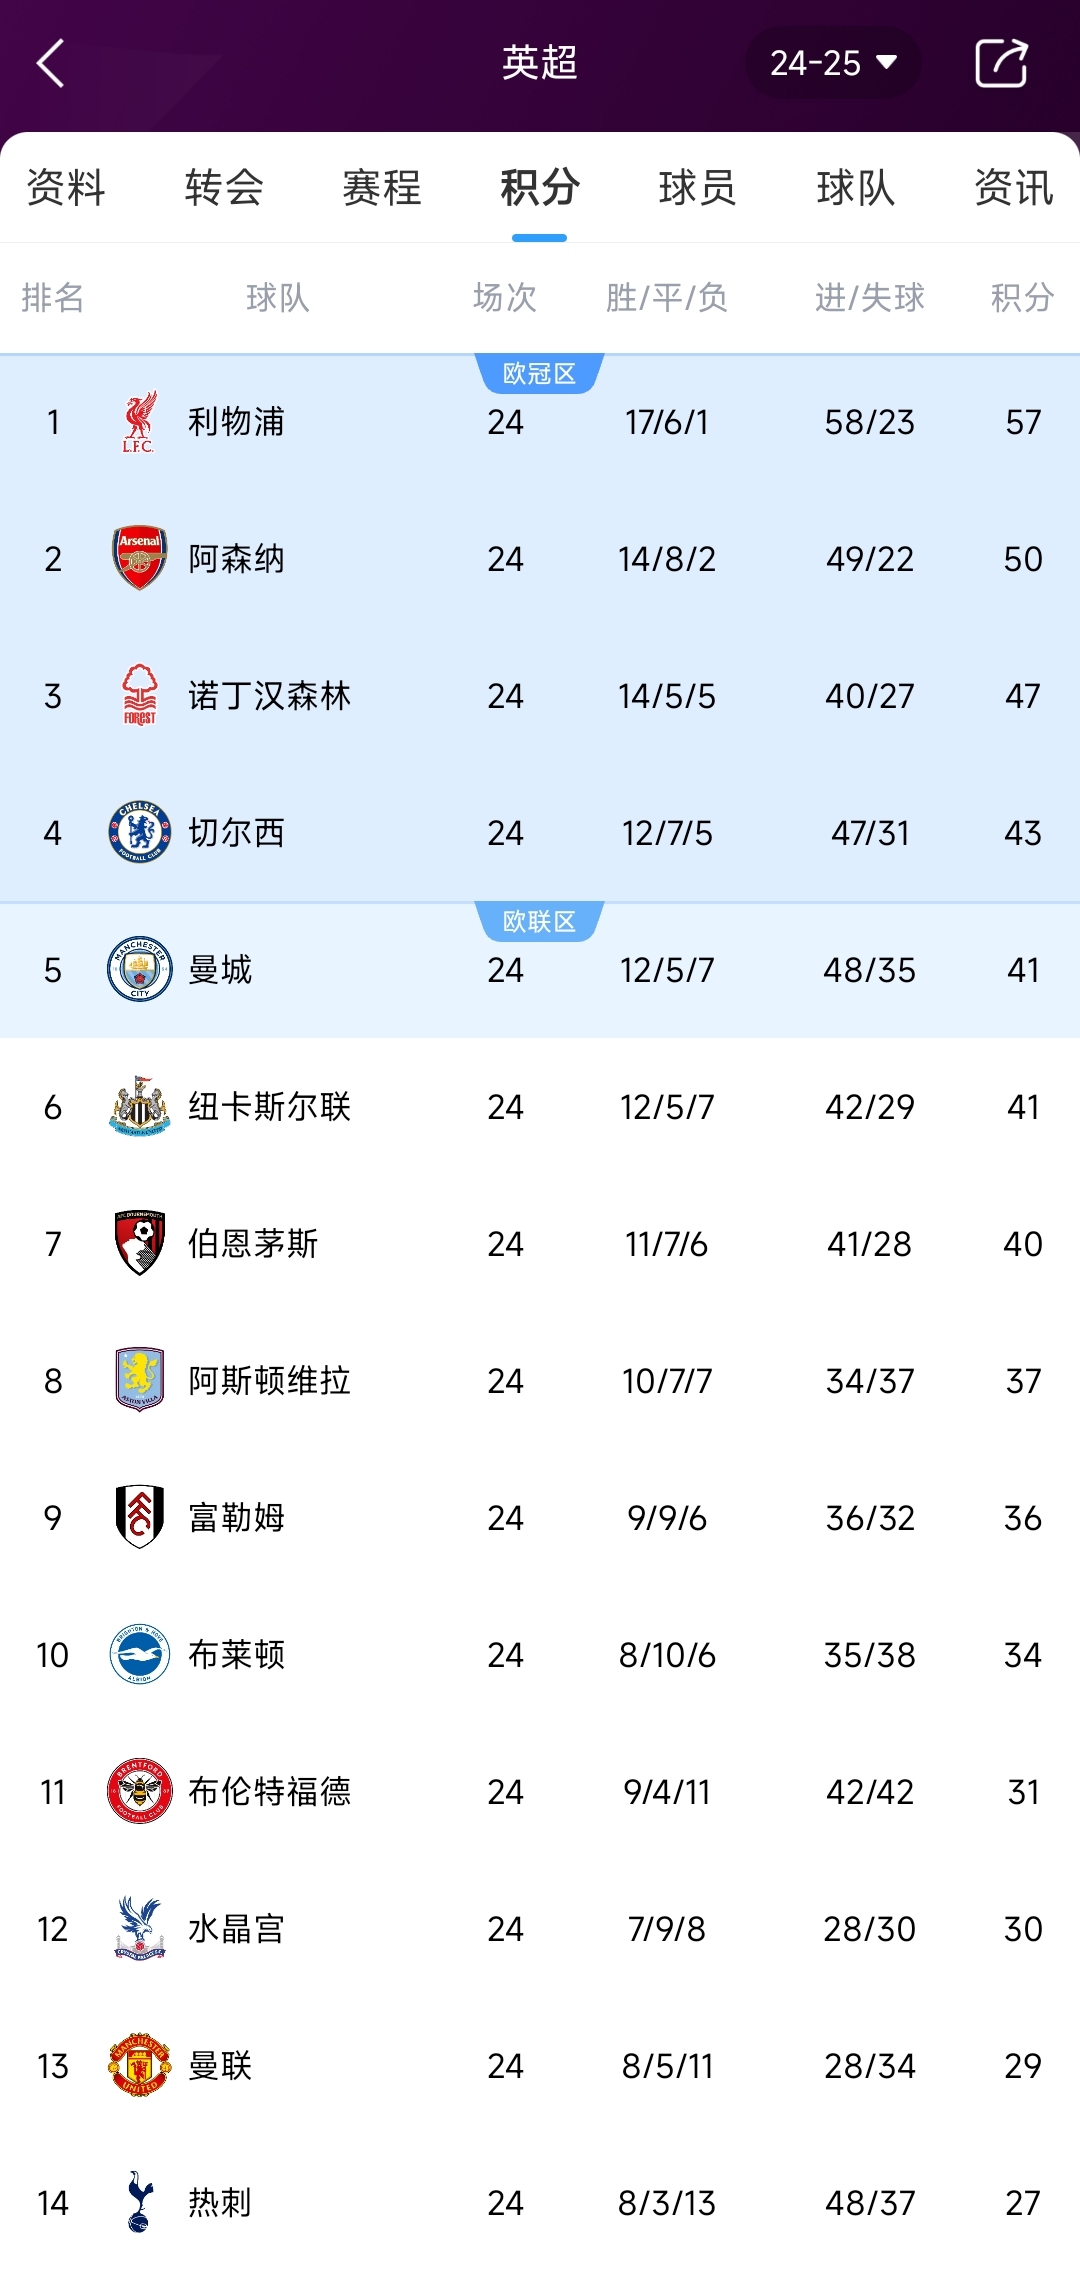Open the 24-25 season dropdown
The image size is (1080, 2270).
click(832, 63)
